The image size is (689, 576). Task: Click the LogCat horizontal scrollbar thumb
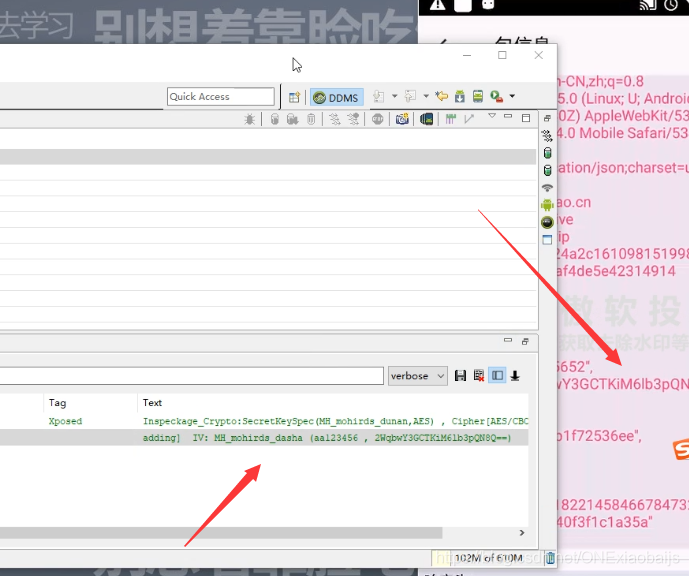[x=221, y=533]
